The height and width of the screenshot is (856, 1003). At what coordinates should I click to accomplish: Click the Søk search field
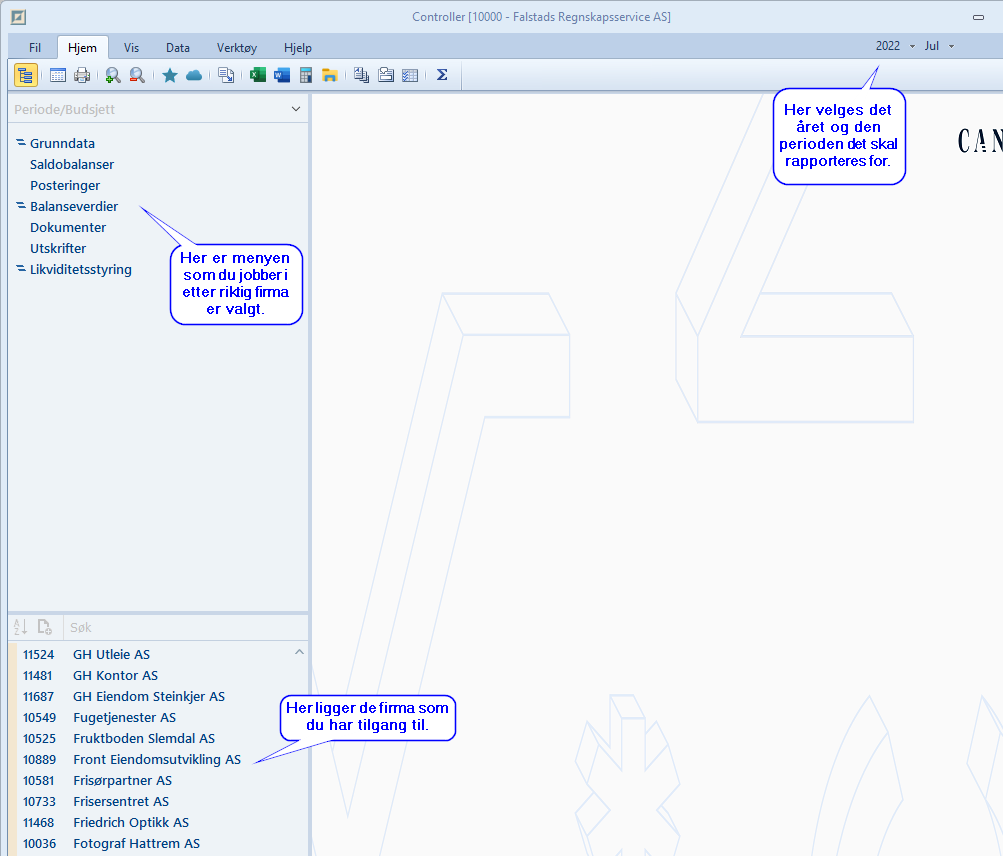pos(180,627)
